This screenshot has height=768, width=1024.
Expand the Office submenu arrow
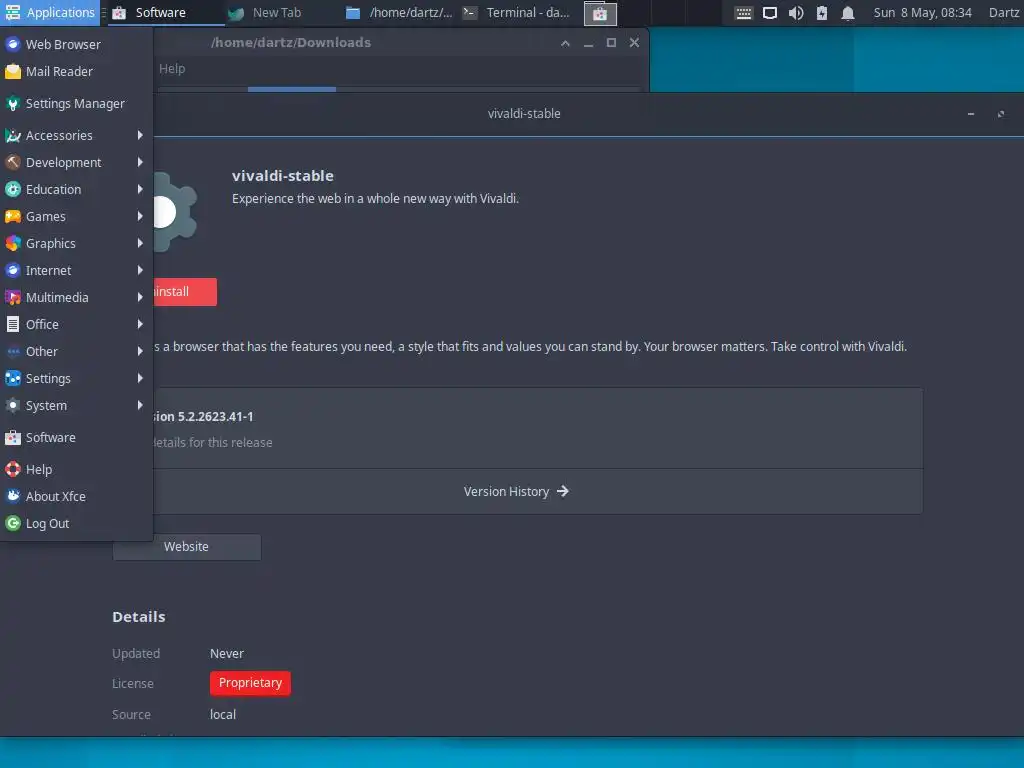pos(140,324)
